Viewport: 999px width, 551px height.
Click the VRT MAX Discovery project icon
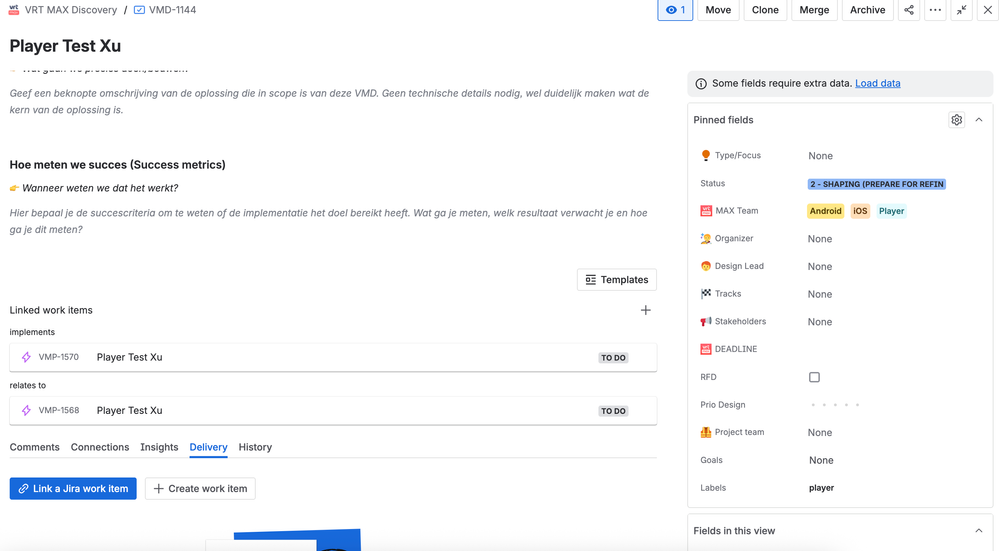click(x=14, y=10)
